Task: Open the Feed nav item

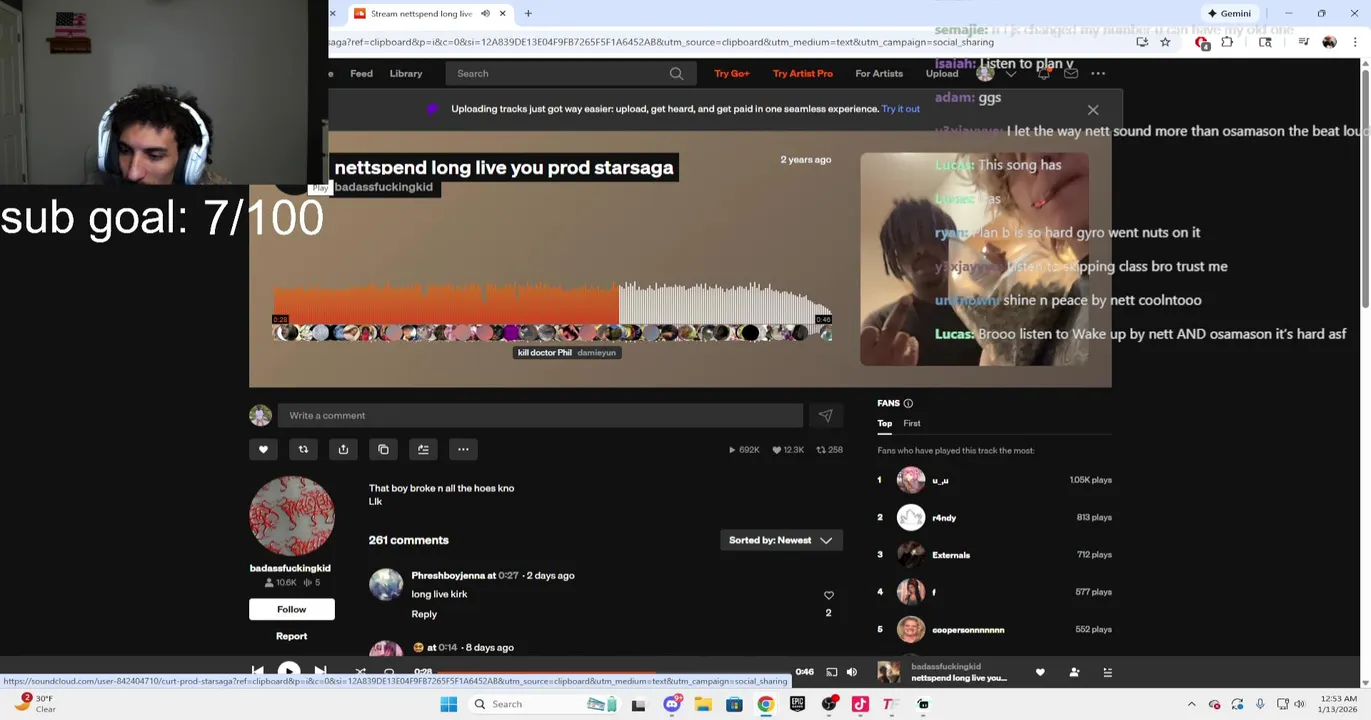Action: coord(361,74)
